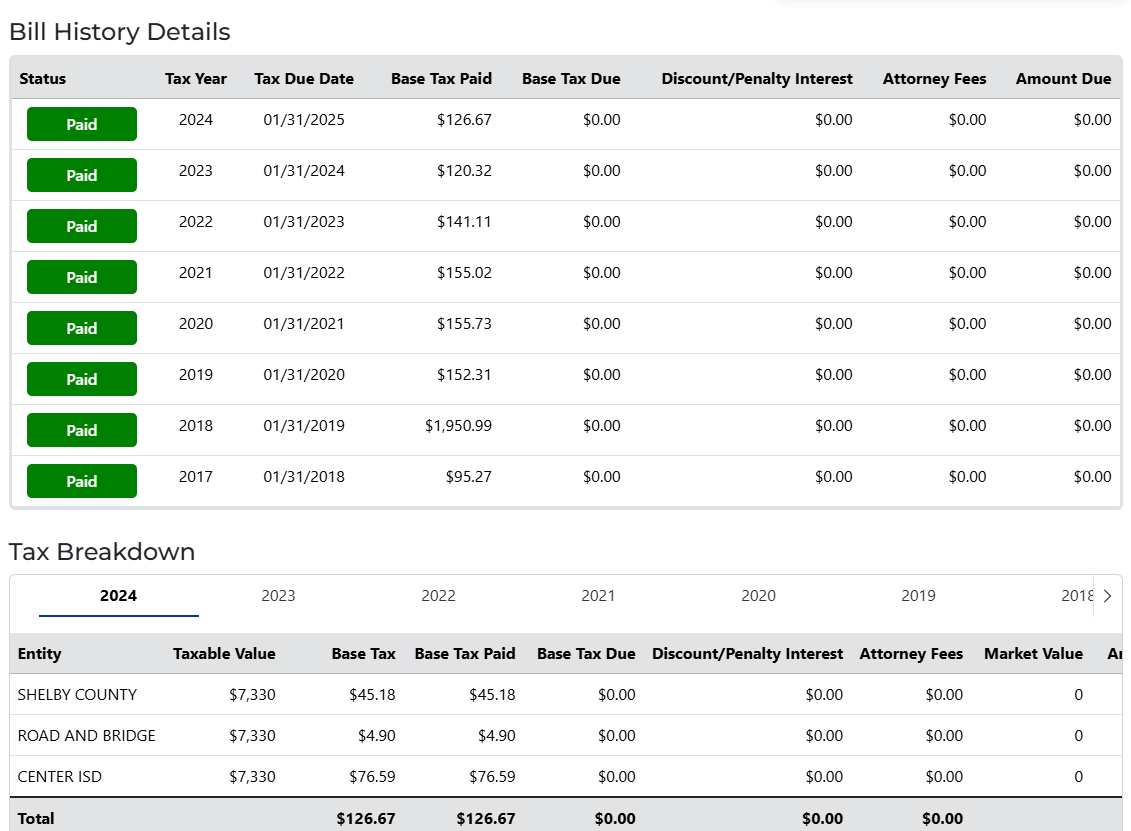Select the Paid button for 2021
The image size is (1131, 831).
tap(82, 277)
